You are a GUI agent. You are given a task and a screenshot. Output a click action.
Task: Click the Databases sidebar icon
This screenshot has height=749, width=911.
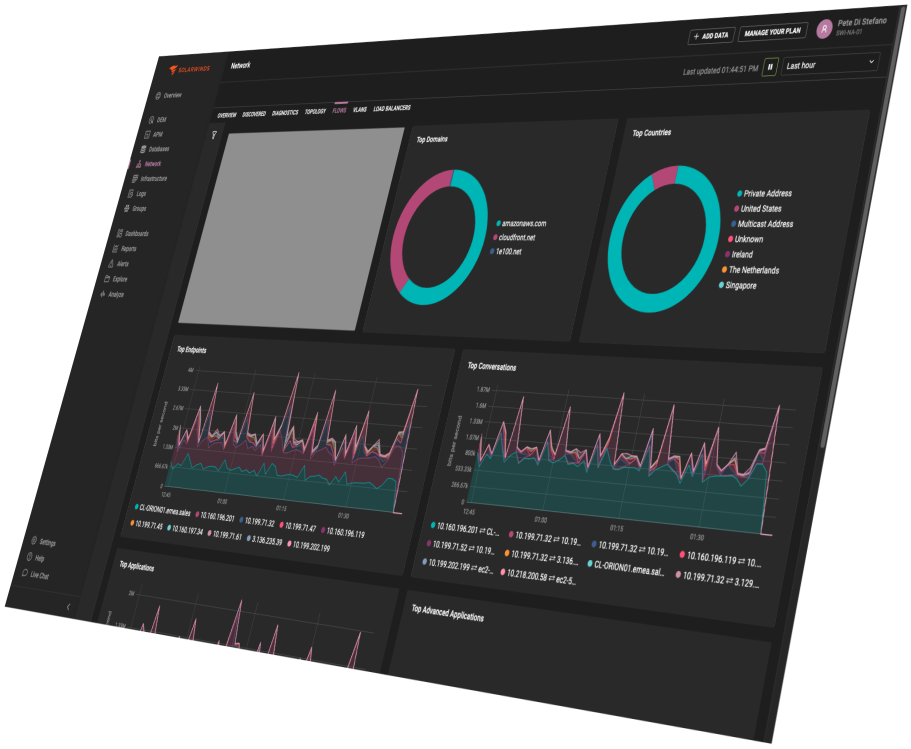(x=144, y=148)
